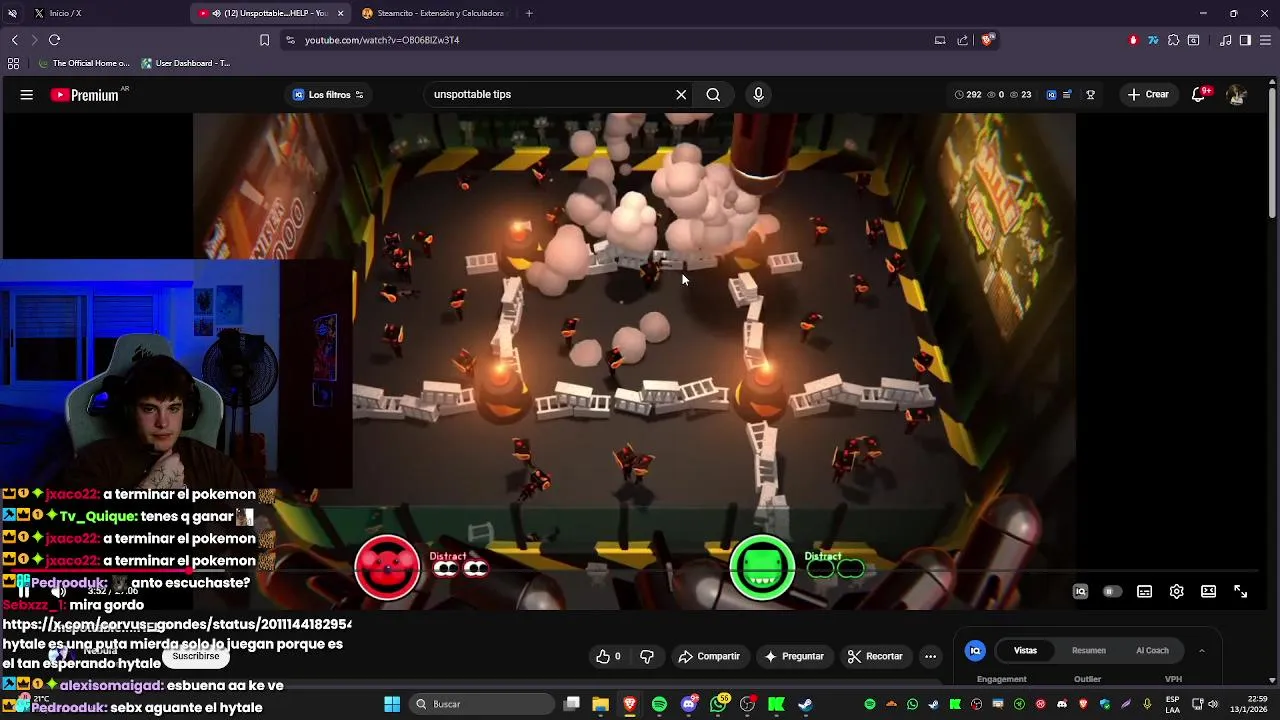Toggle subtitles in the player
Screen dimensions: 1280x720
coord(1144,592)
